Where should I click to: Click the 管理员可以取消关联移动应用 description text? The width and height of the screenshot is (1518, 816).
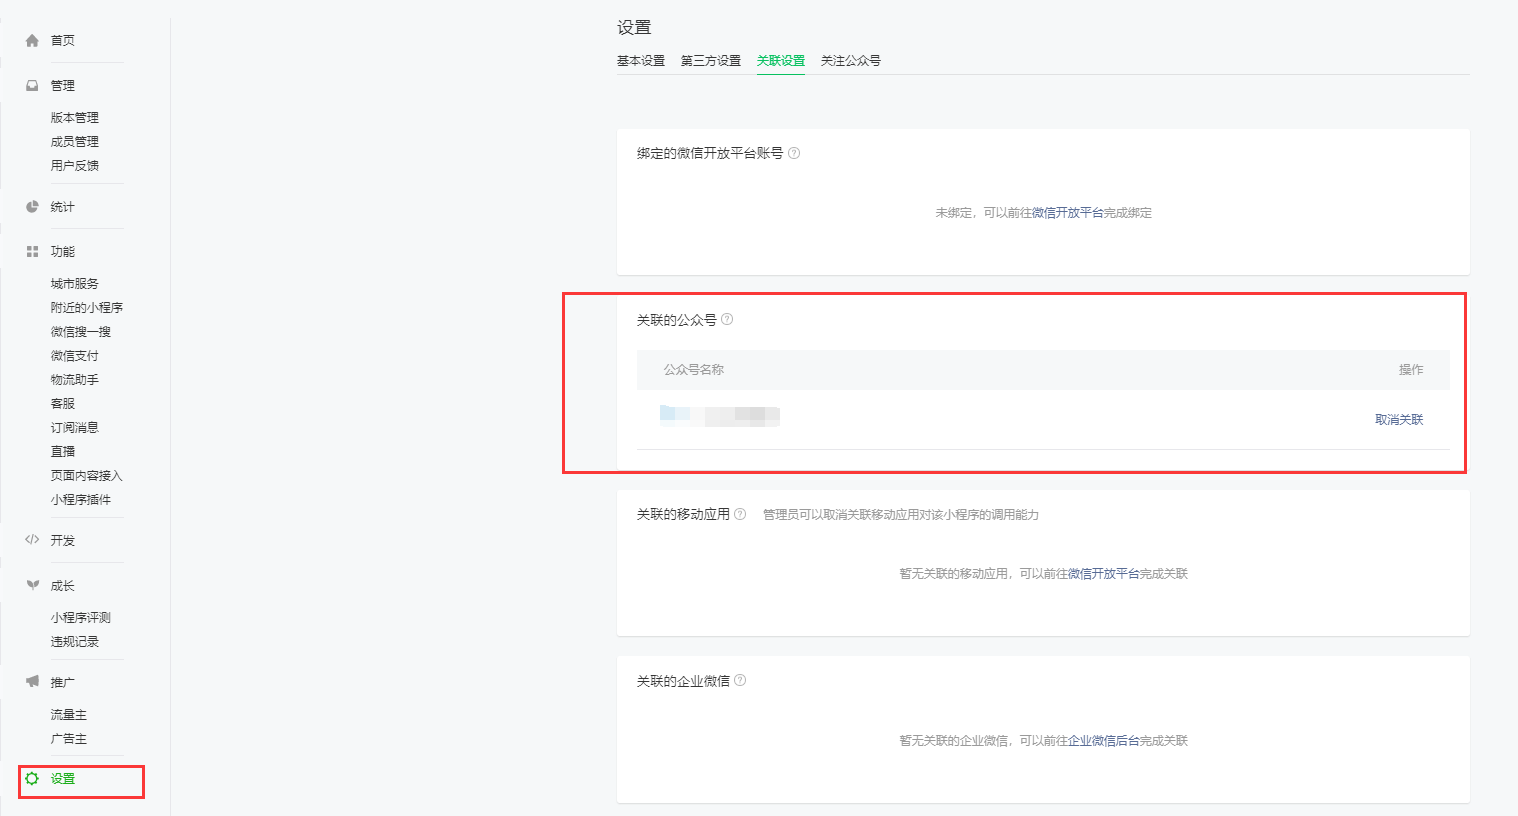[x=901, y=514]
